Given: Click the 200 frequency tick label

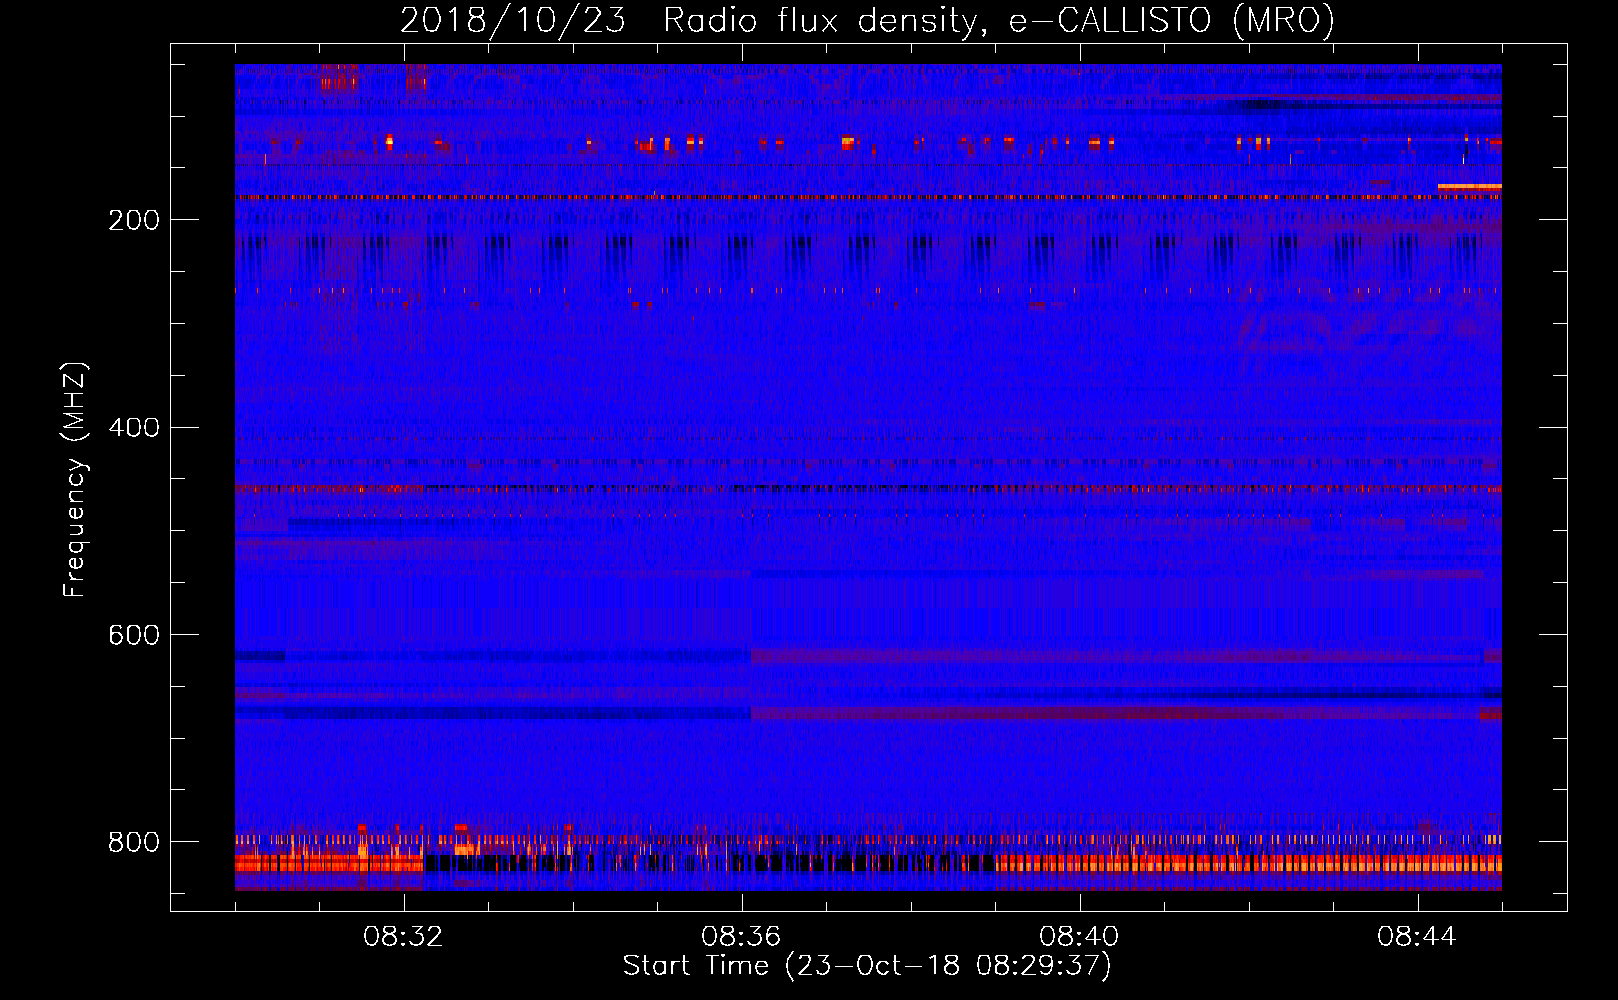Looking at the screenshot, I should [134, 220].
